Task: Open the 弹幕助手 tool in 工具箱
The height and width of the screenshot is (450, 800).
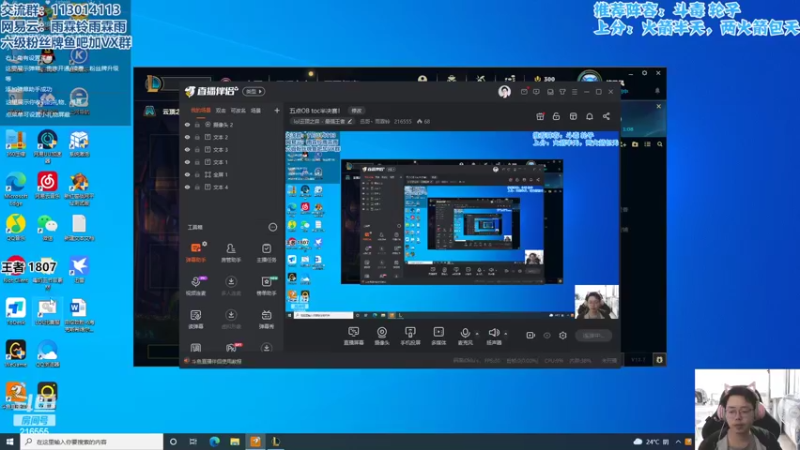Action: (x=195, y=252)
